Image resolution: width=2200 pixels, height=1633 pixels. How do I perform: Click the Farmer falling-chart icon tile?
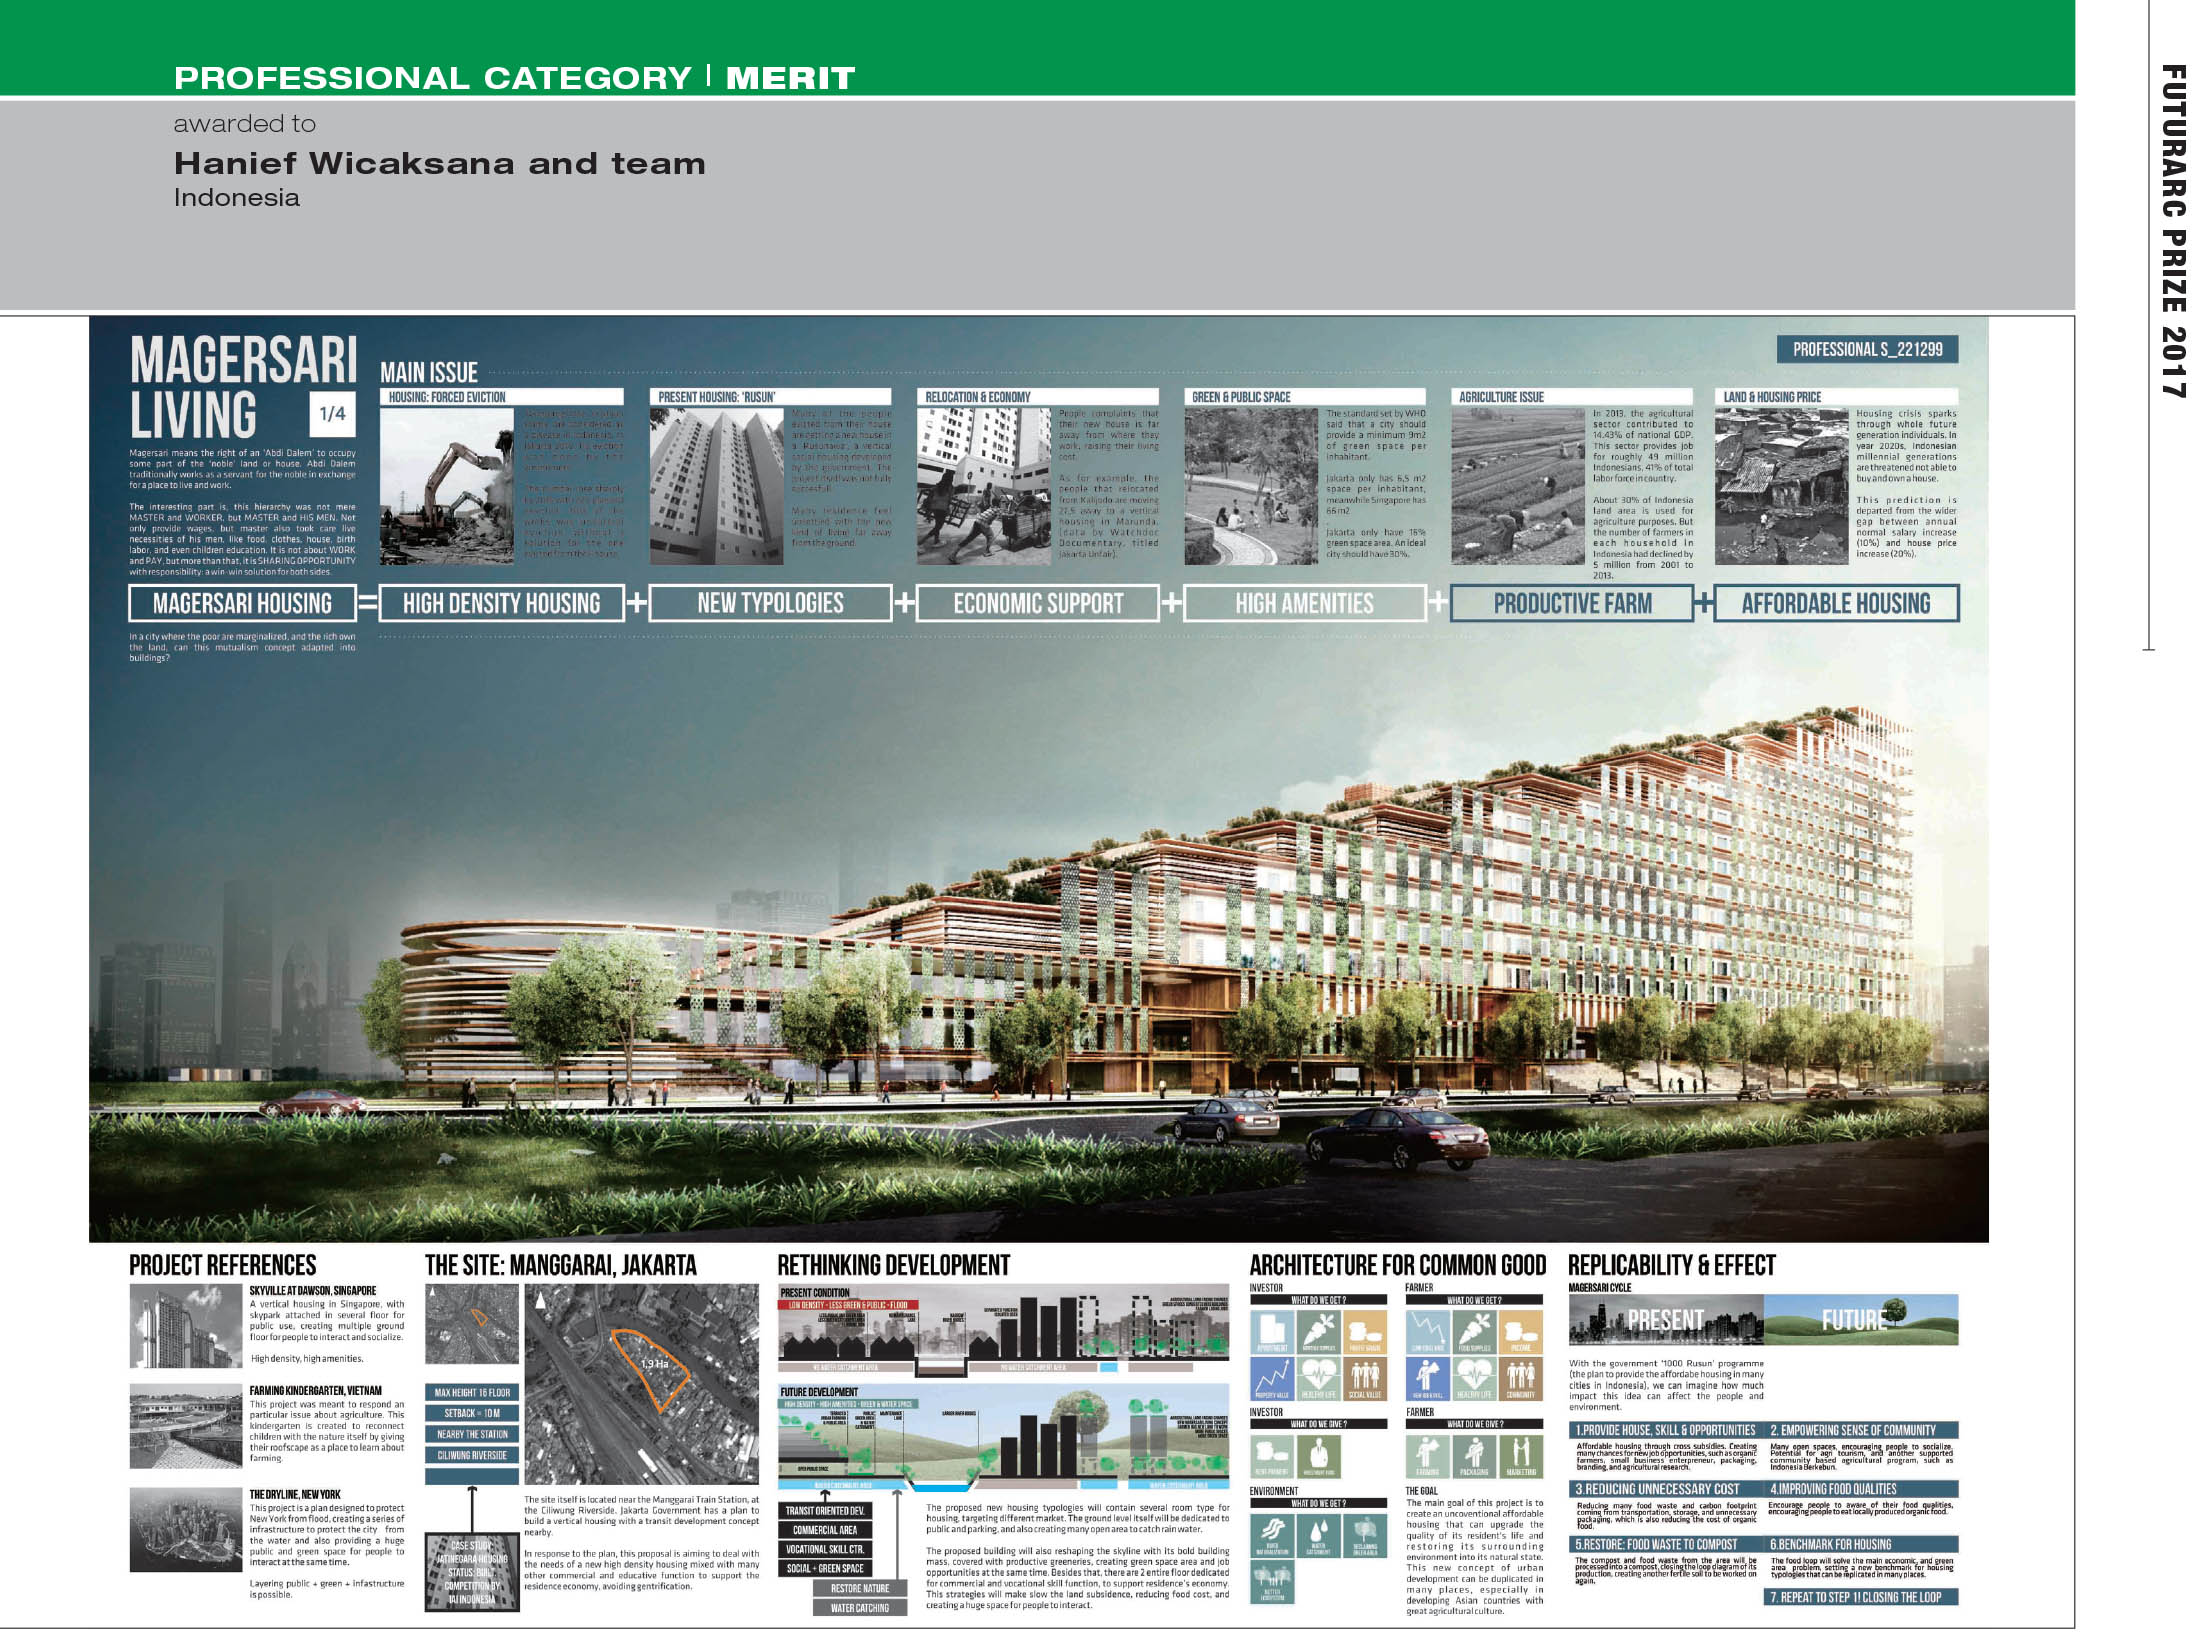pyautogui.click(x=1428, y=1332)
